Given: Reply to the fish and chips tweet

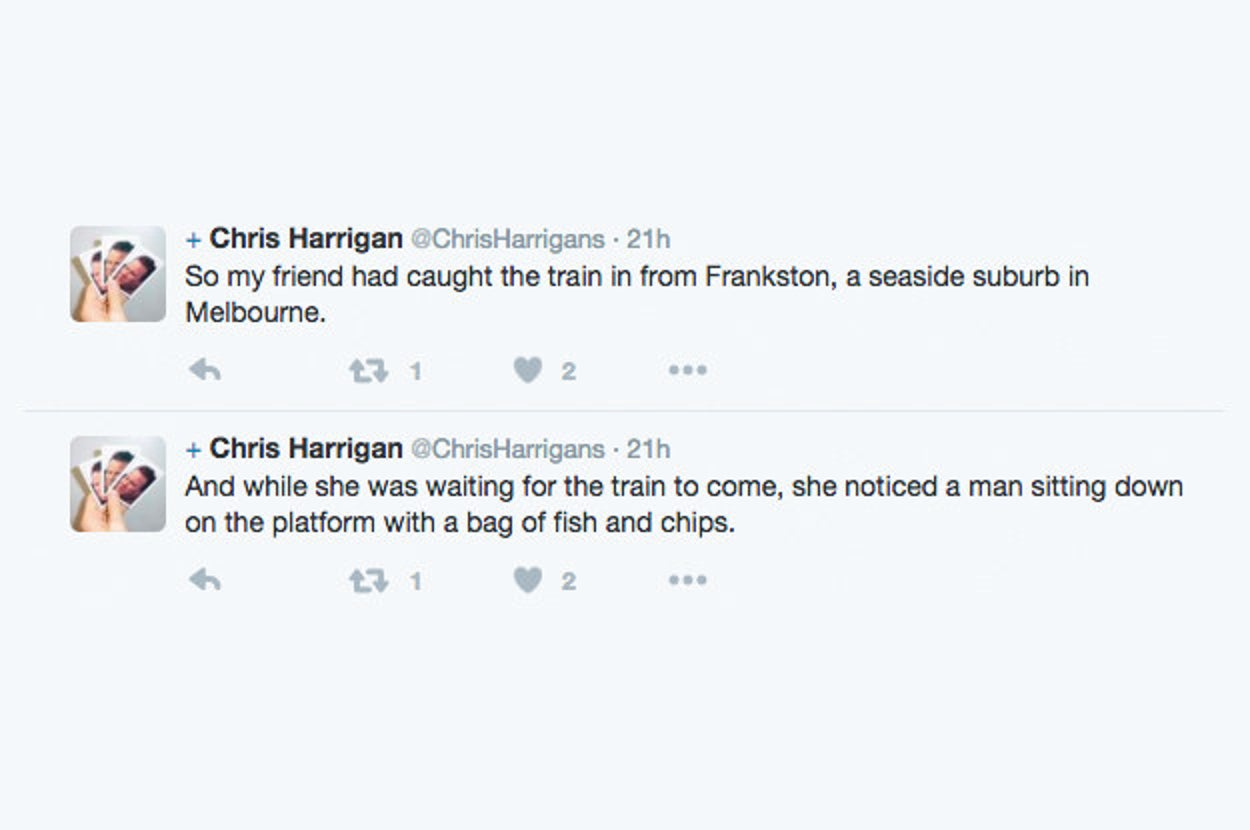Looking at the screenshot, I should point(205,580).
